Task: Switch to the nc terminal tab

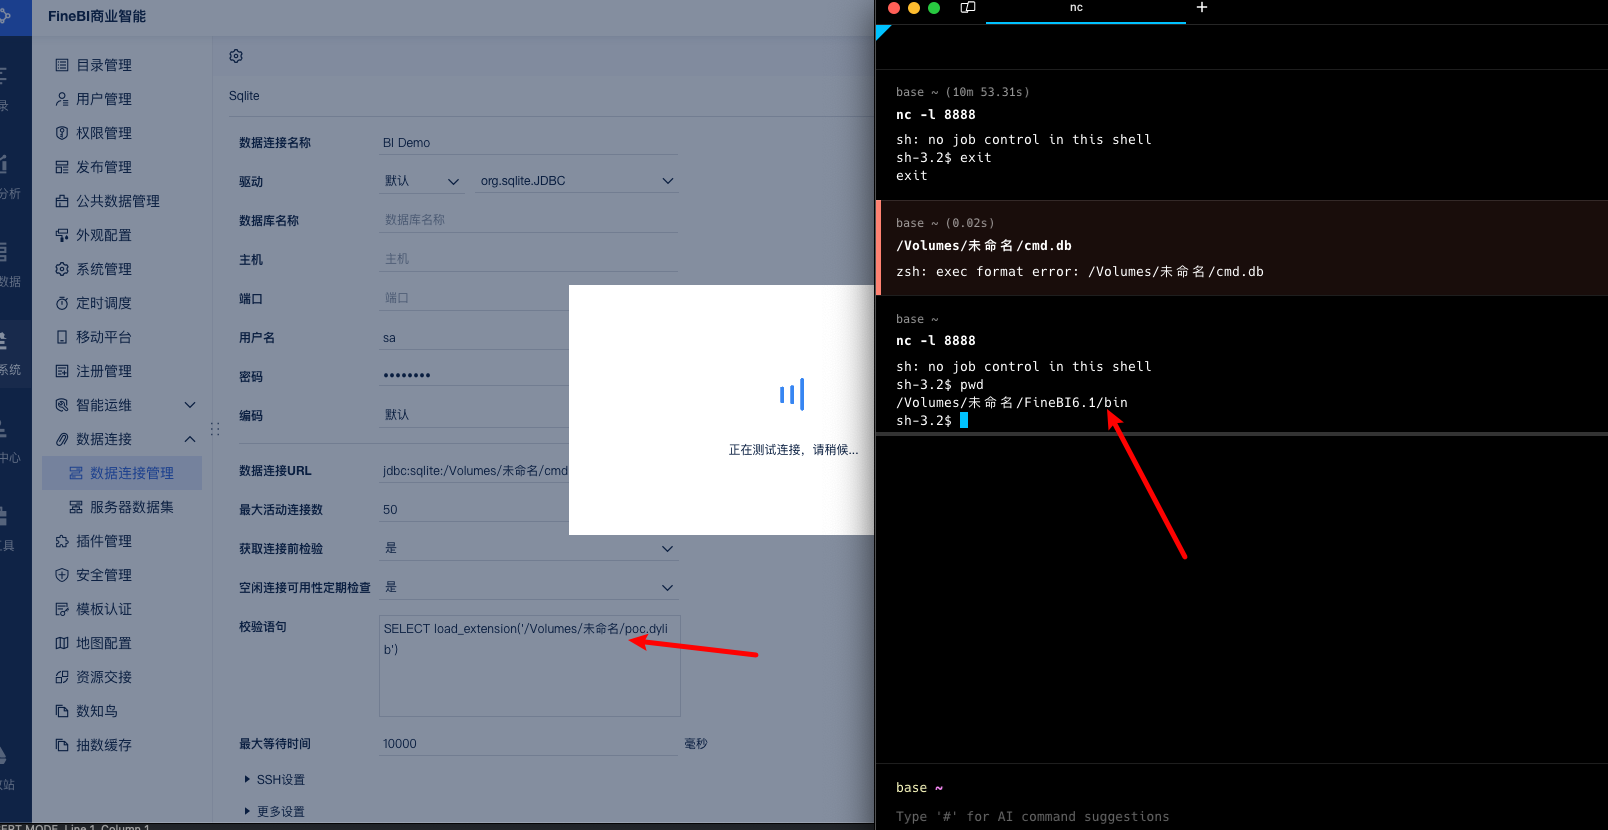Action: pos(1076,8)
